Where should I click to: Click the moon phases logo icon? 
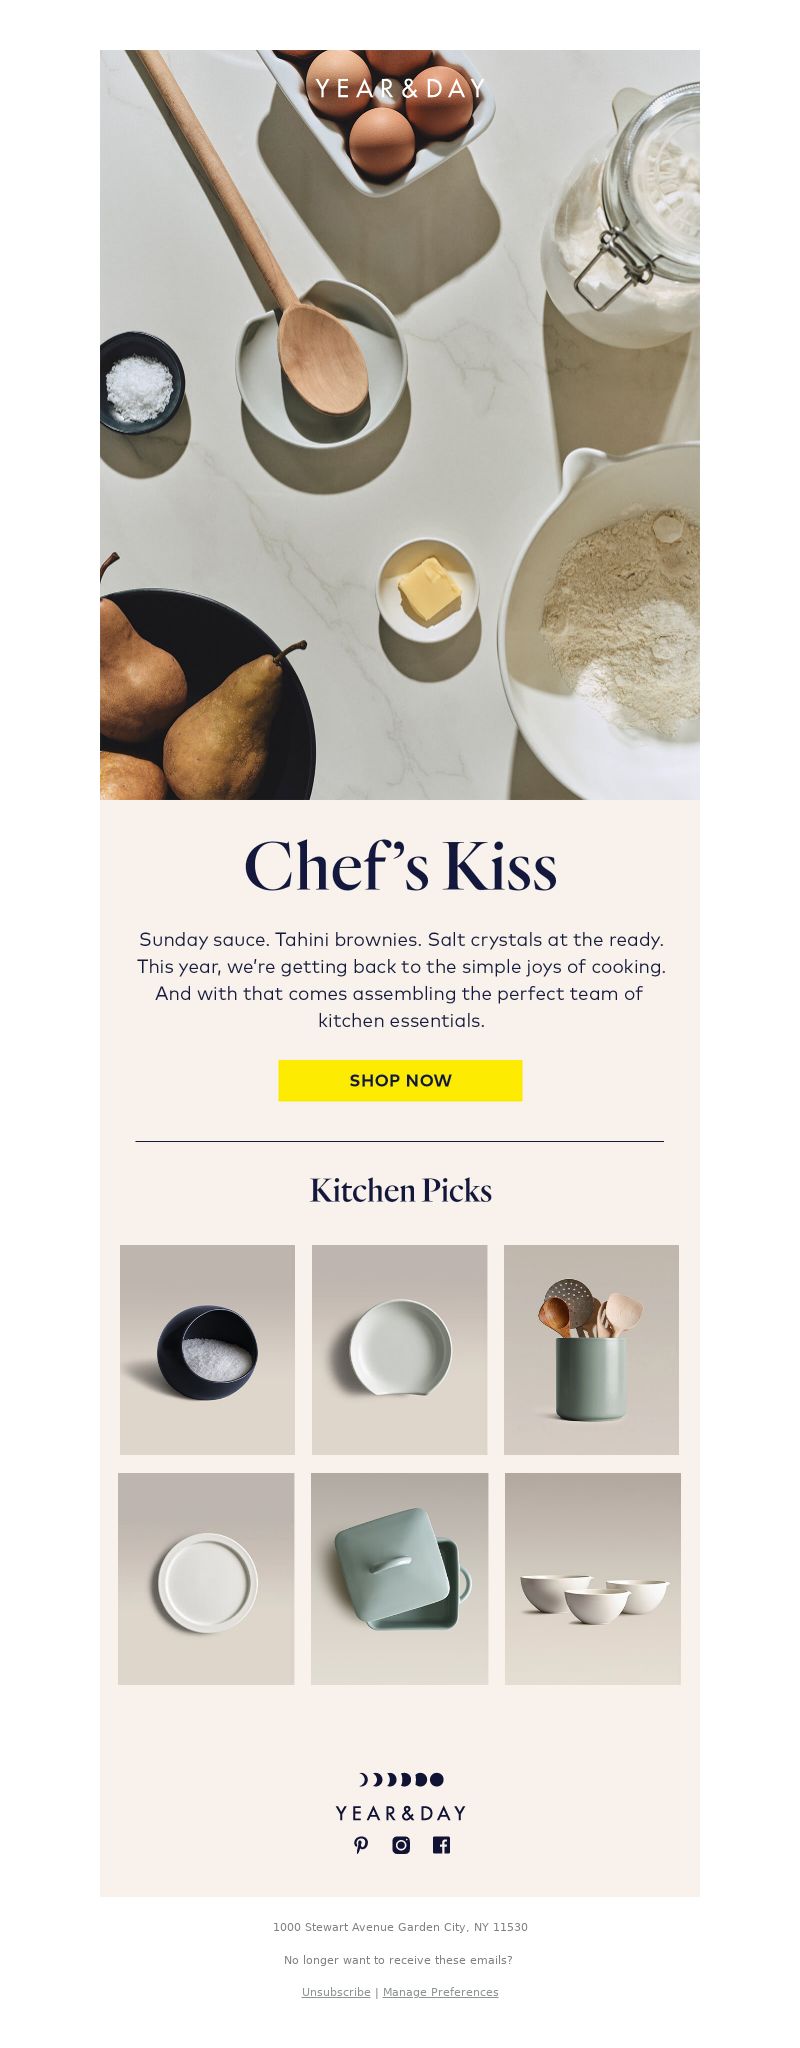[x=401, y=1779]
